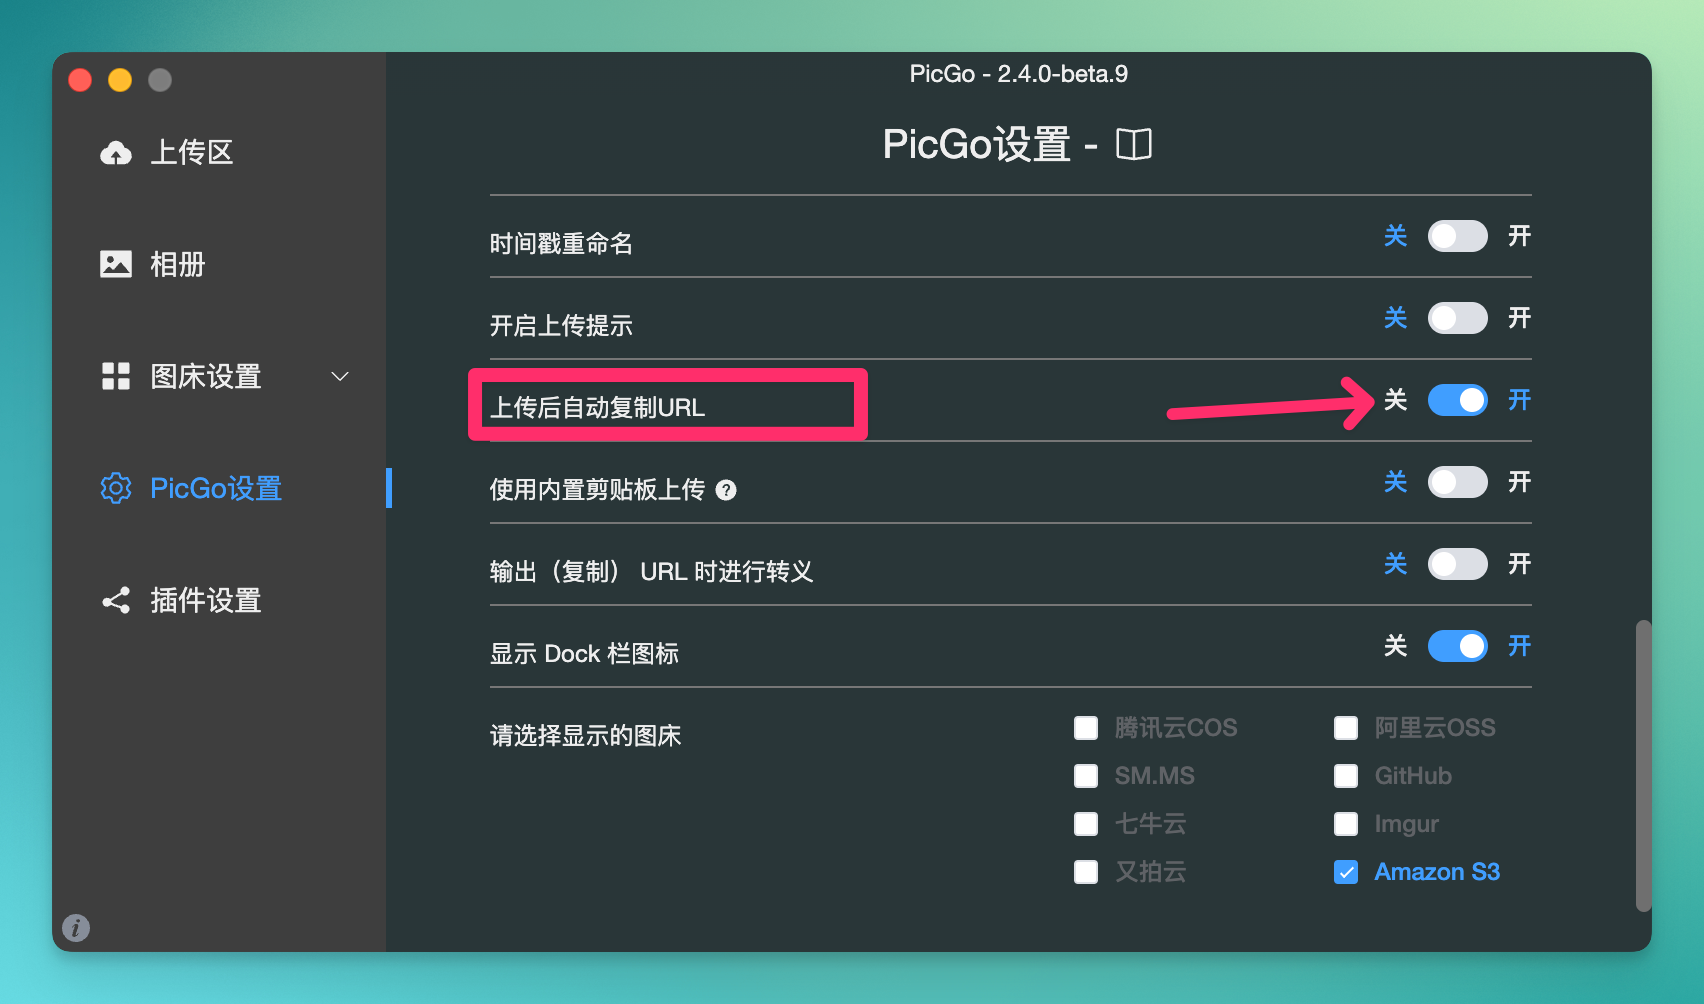Check the GitHub checkbox
This screenshot has width=1704, height=1004.
pos(1346,776)
